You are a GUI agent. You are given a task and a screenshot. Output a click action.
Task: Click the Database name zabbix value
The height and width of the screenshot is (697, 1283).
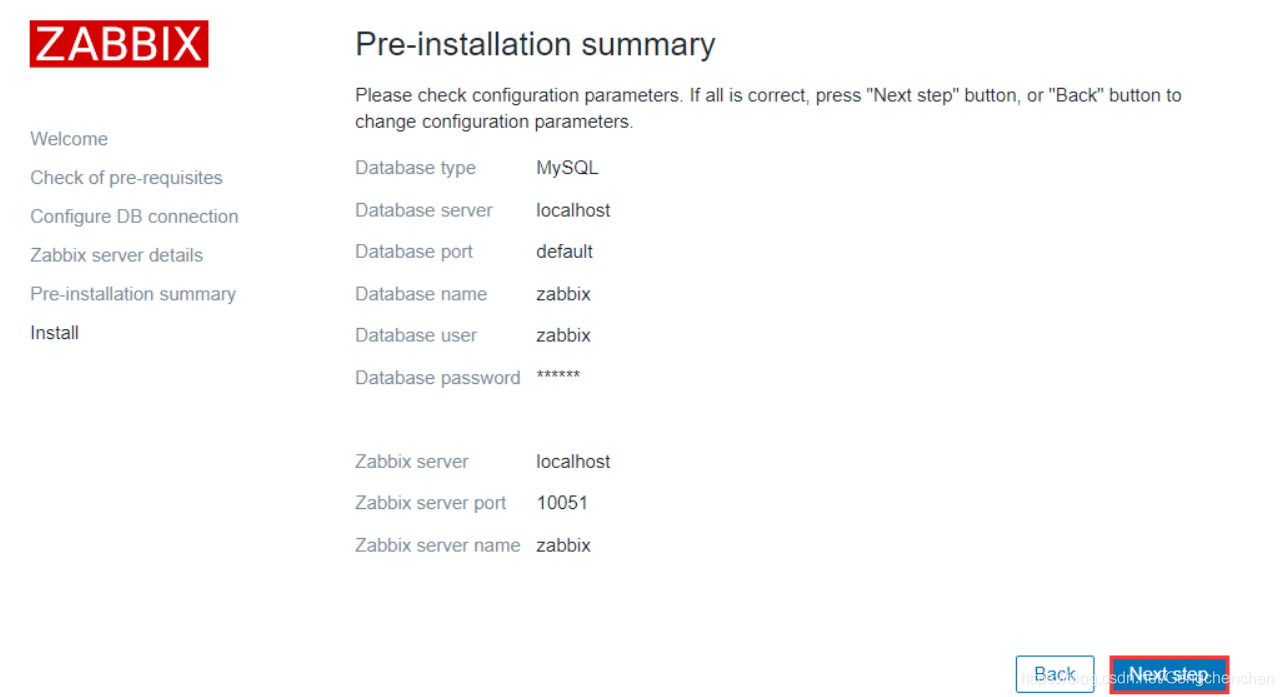pyautogui.click(x=563, y=294)
